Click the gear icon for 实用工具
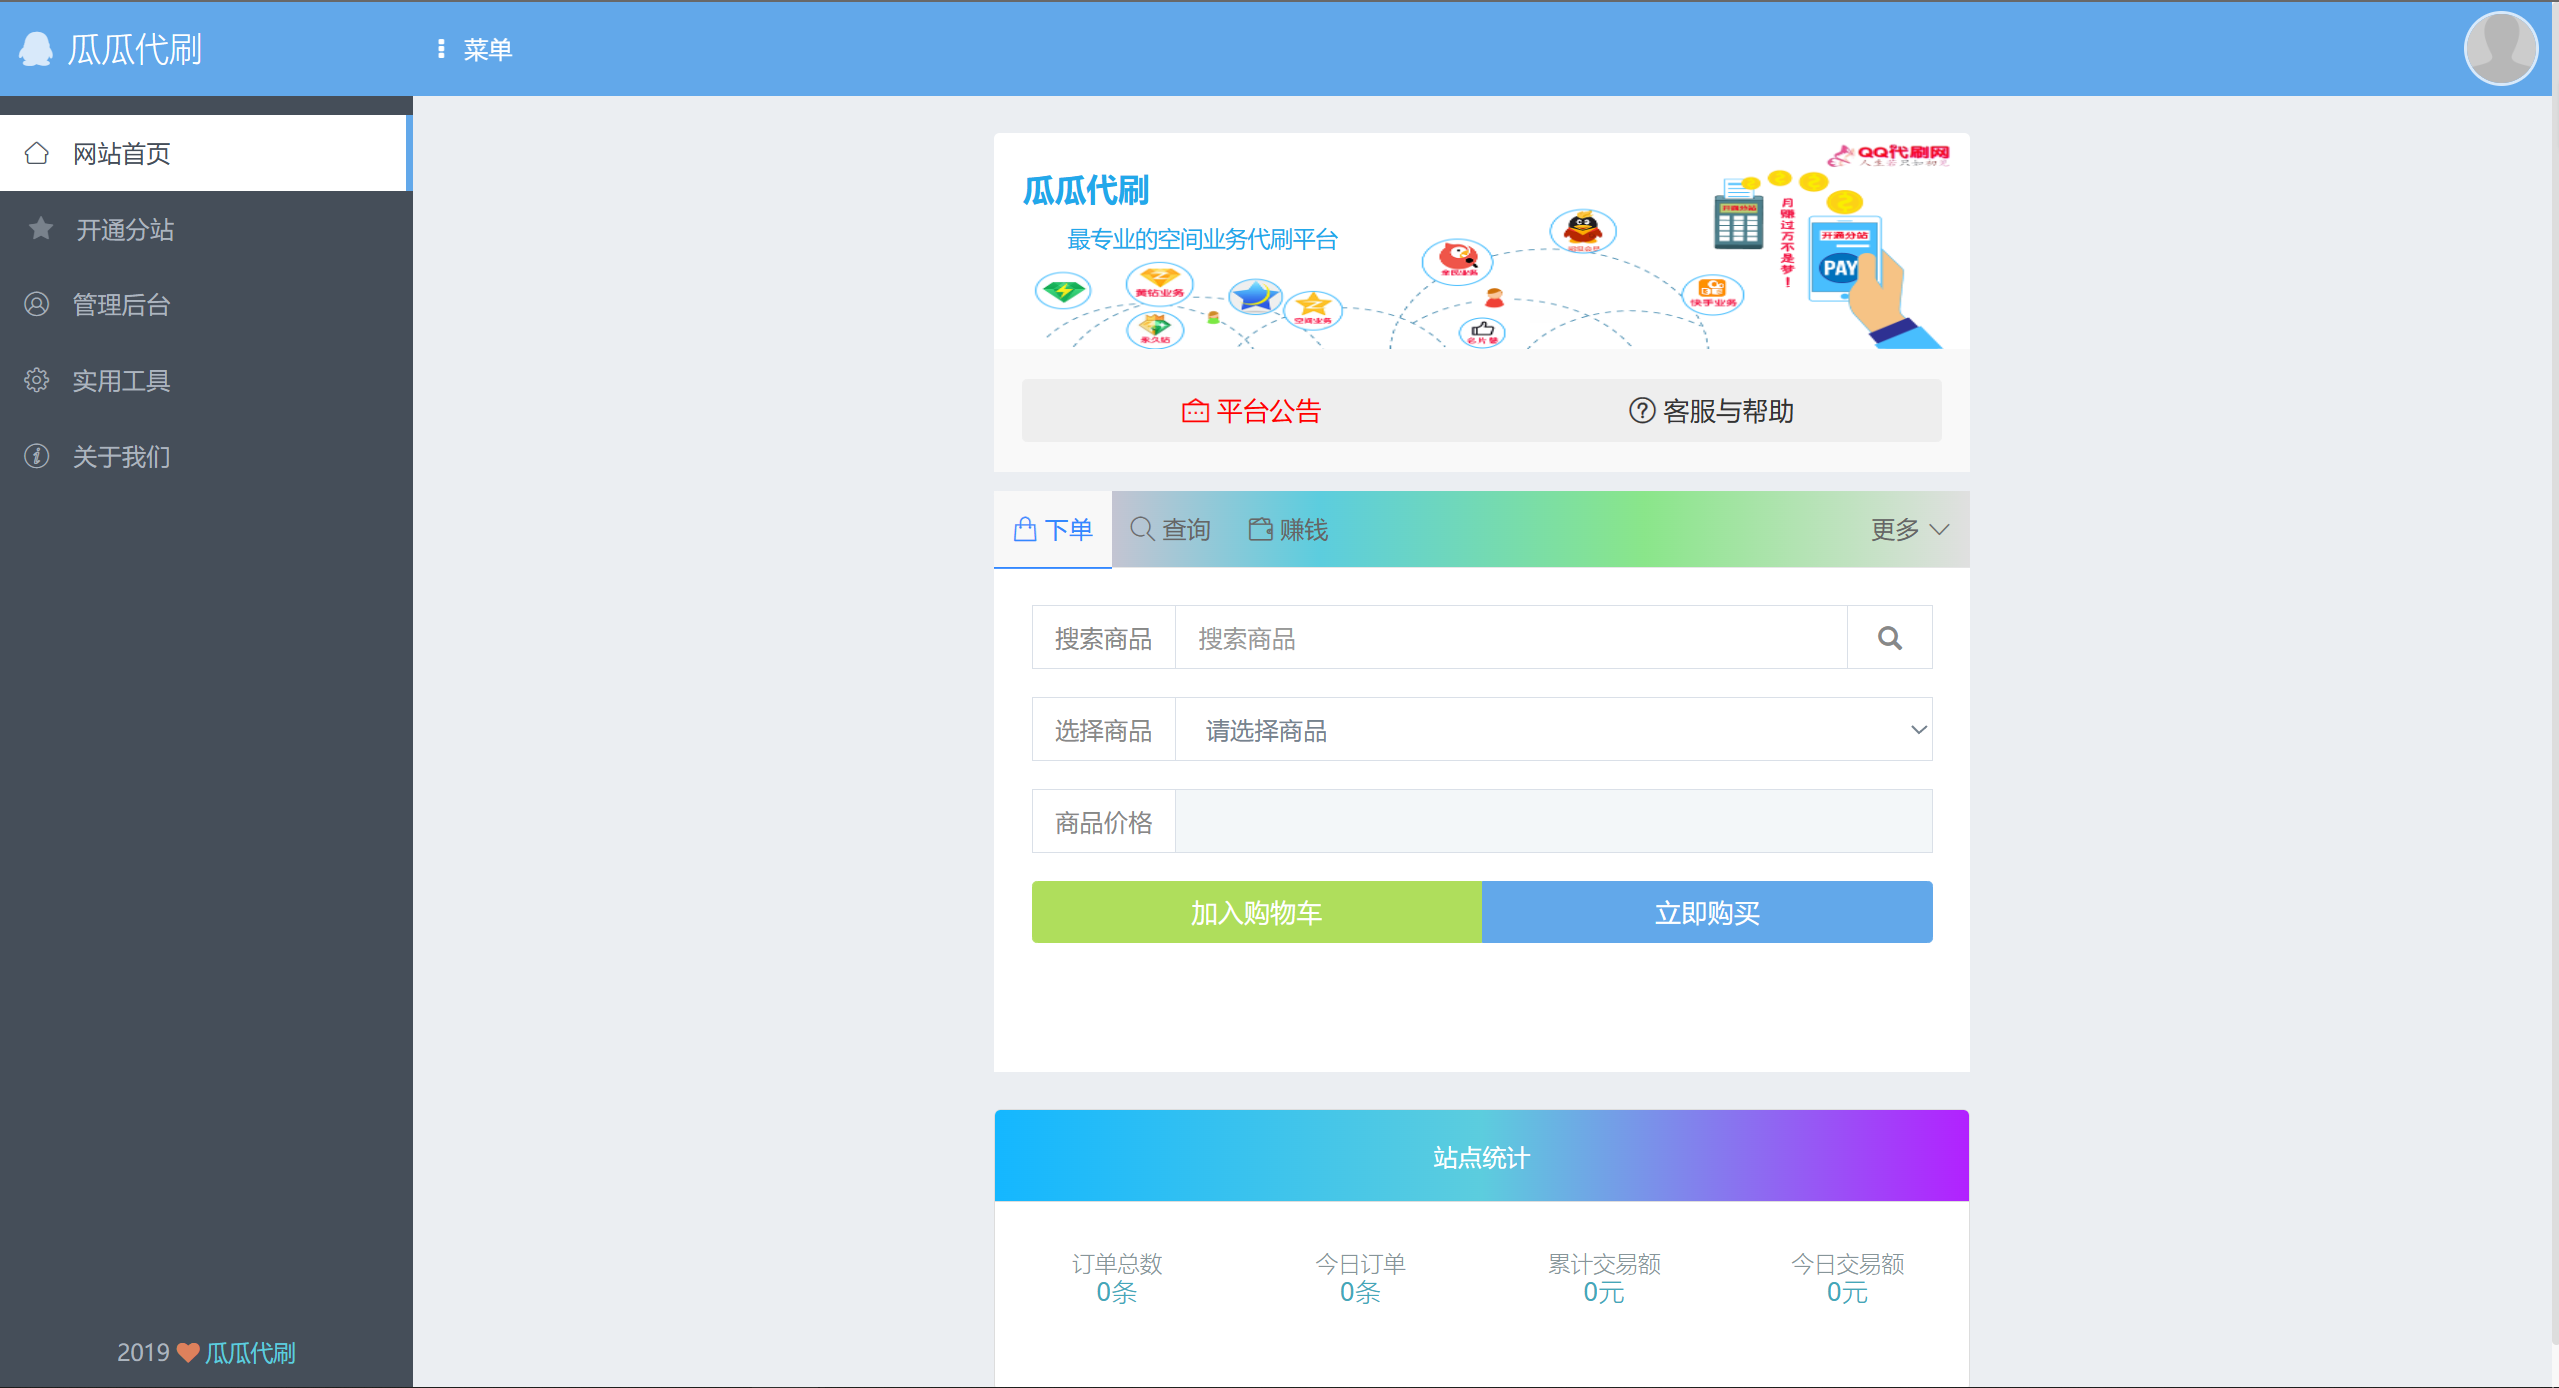Screen dimensions: 2559x1388 click(37, 380)
